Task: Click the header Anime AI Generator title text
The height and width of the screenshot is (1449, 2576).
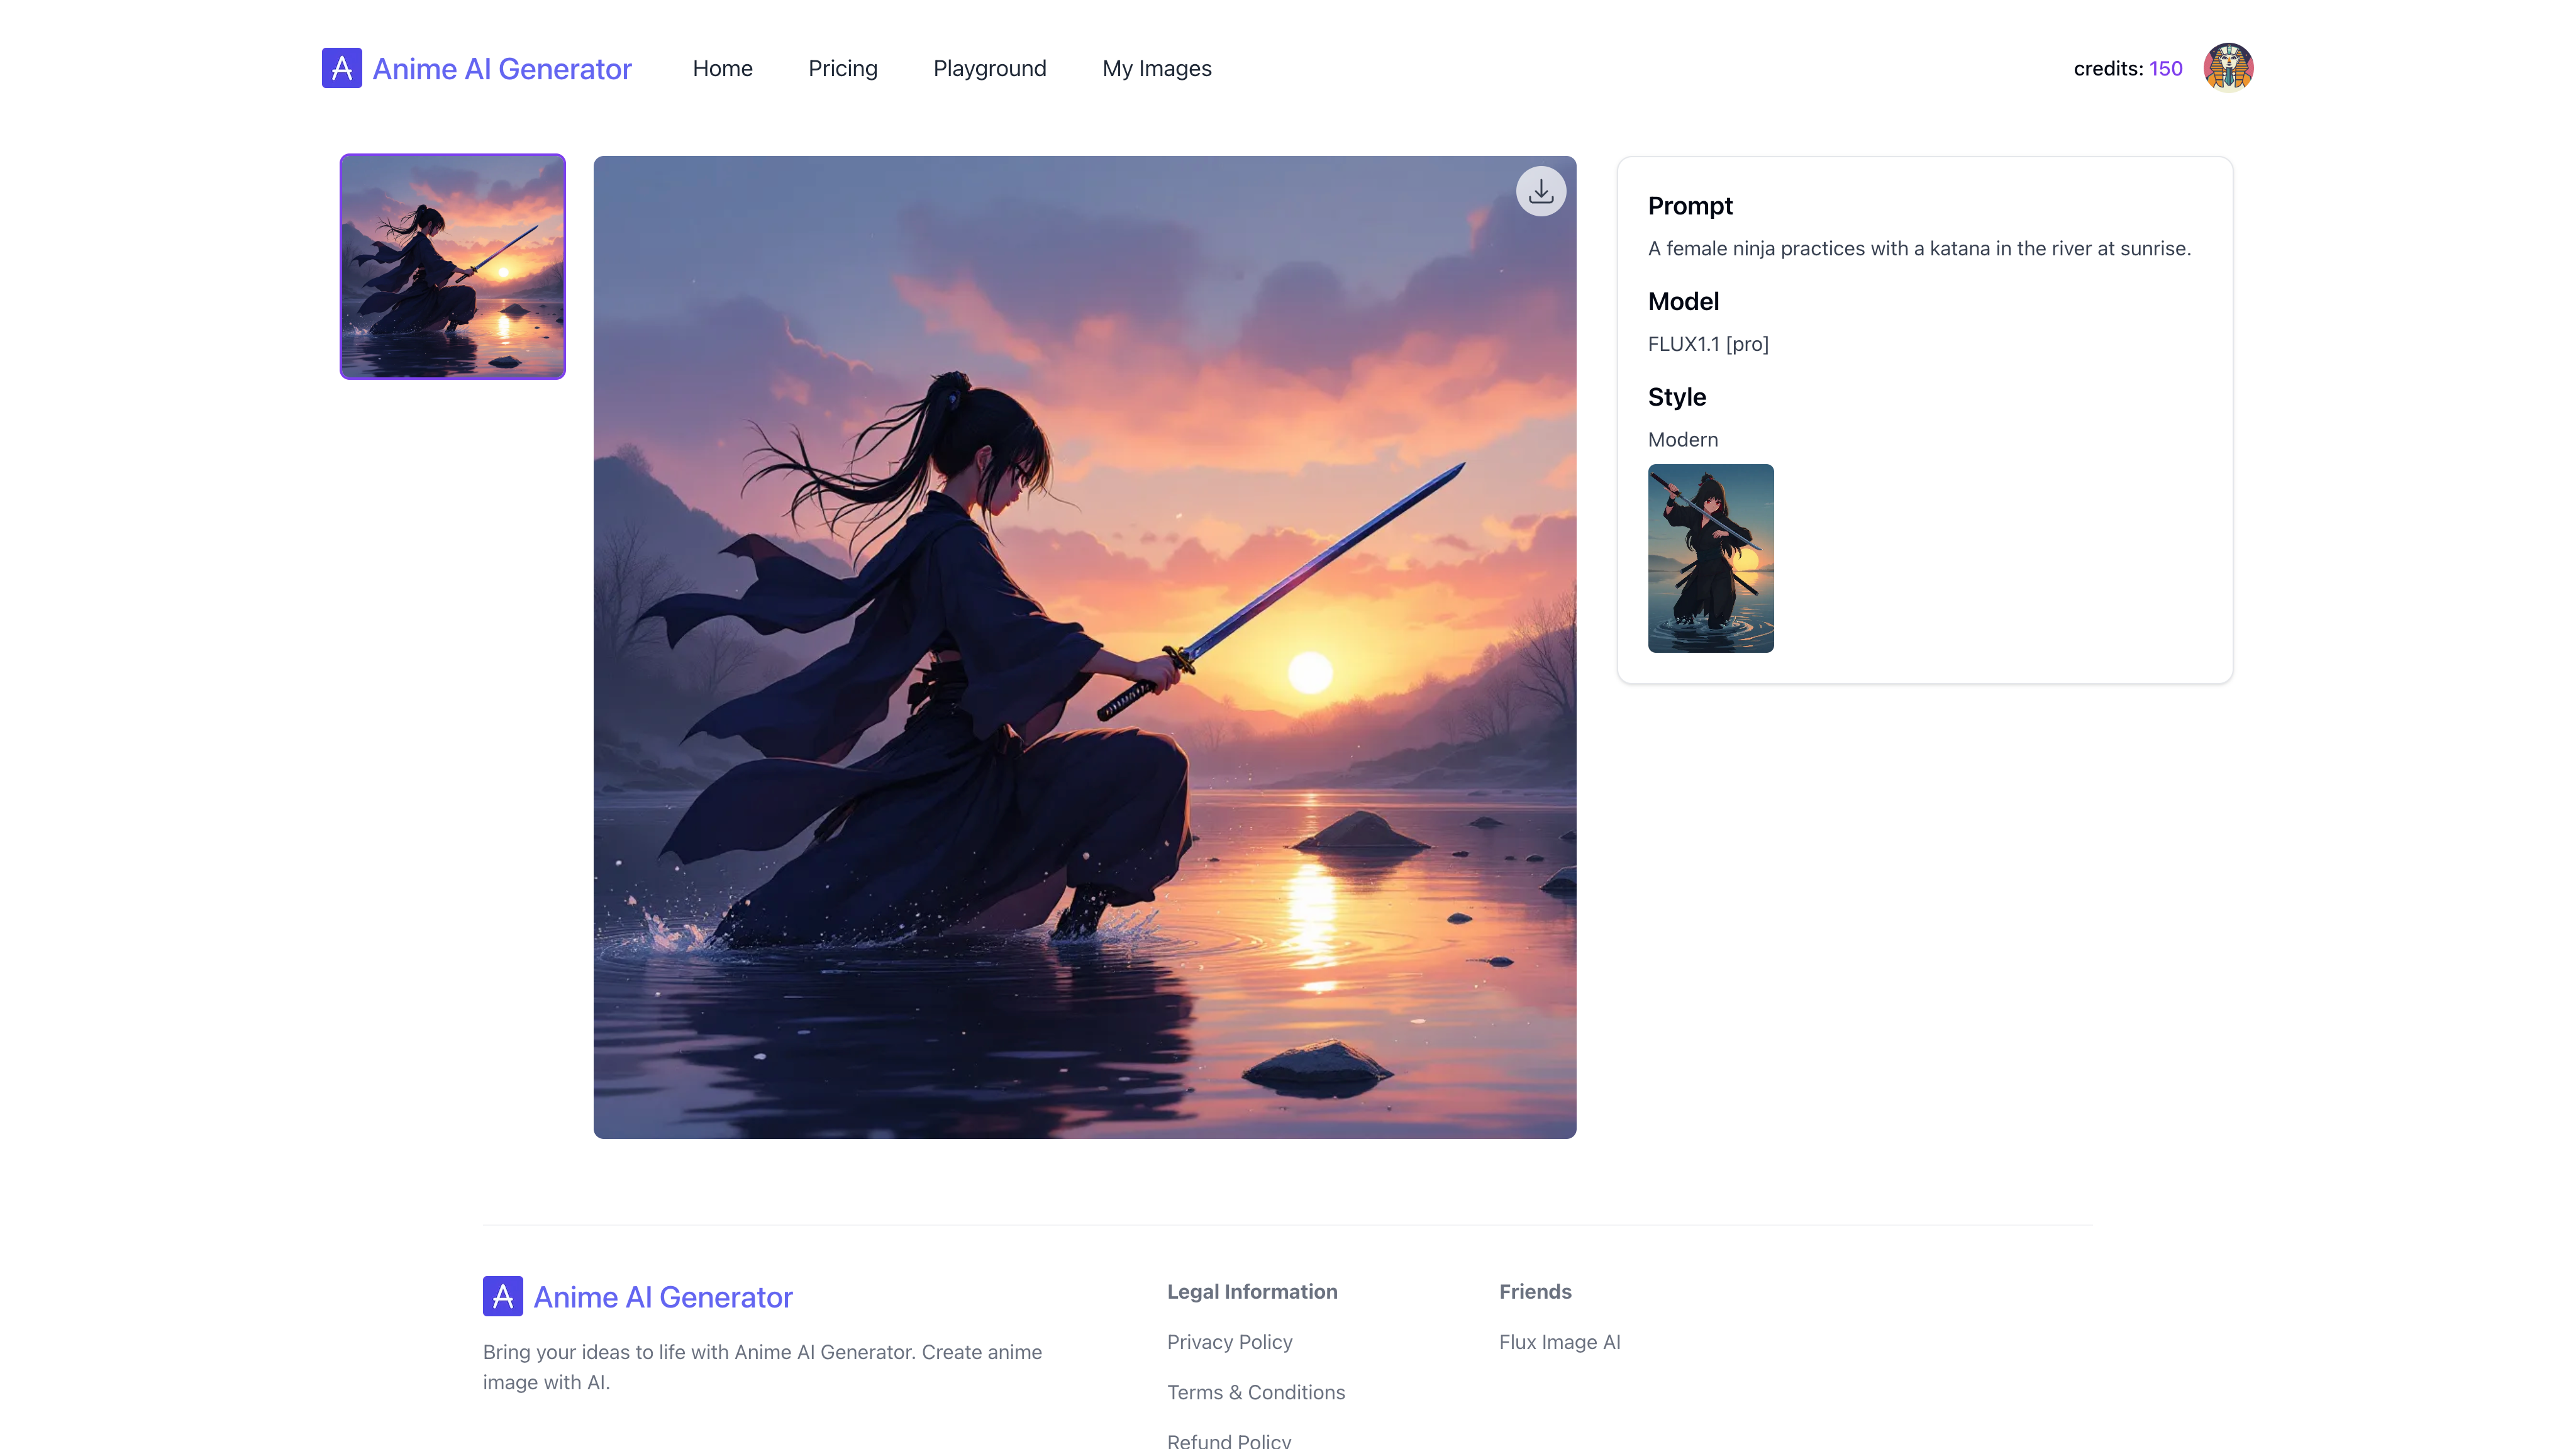Action: pyautogui.click(x=502, y=68)
